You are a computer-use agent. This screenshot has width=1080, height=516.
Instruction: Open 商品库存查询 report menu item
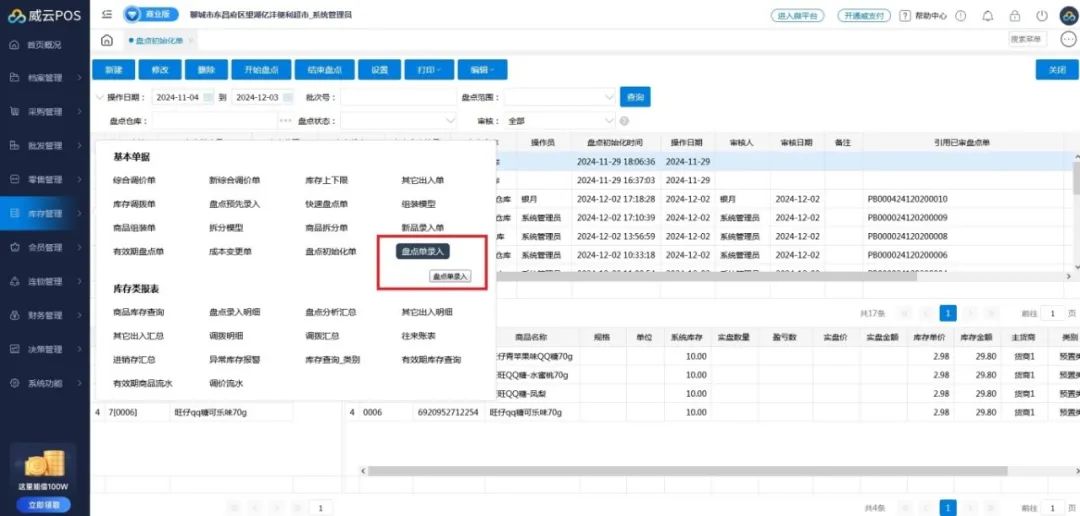(139, 312)
